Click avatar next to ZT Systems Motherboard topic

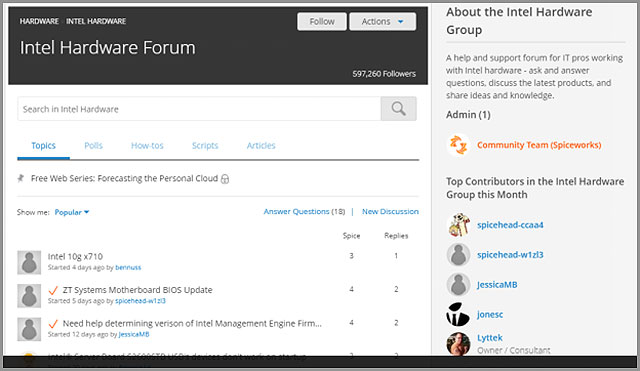pos(29,295)
